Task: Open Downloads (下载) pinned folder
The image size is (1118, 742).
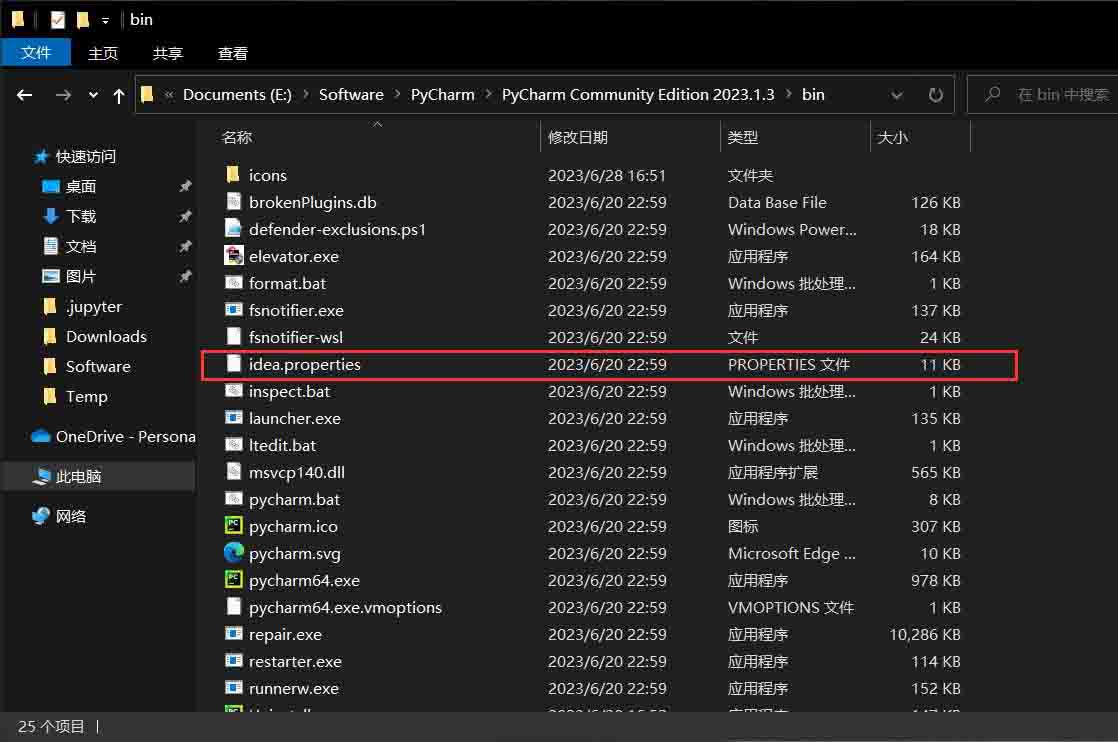Action: [69, 217]
